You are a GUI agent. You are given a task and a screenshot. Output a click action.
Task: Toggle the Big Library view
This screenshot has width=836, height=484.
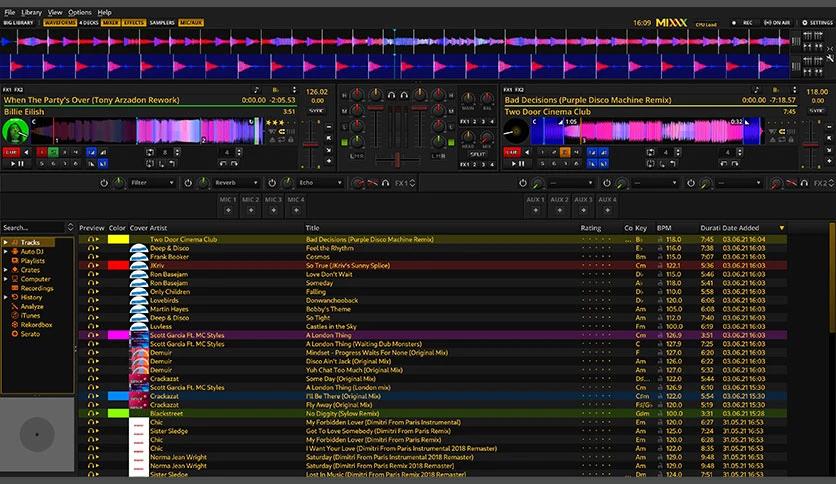[18, 23]
